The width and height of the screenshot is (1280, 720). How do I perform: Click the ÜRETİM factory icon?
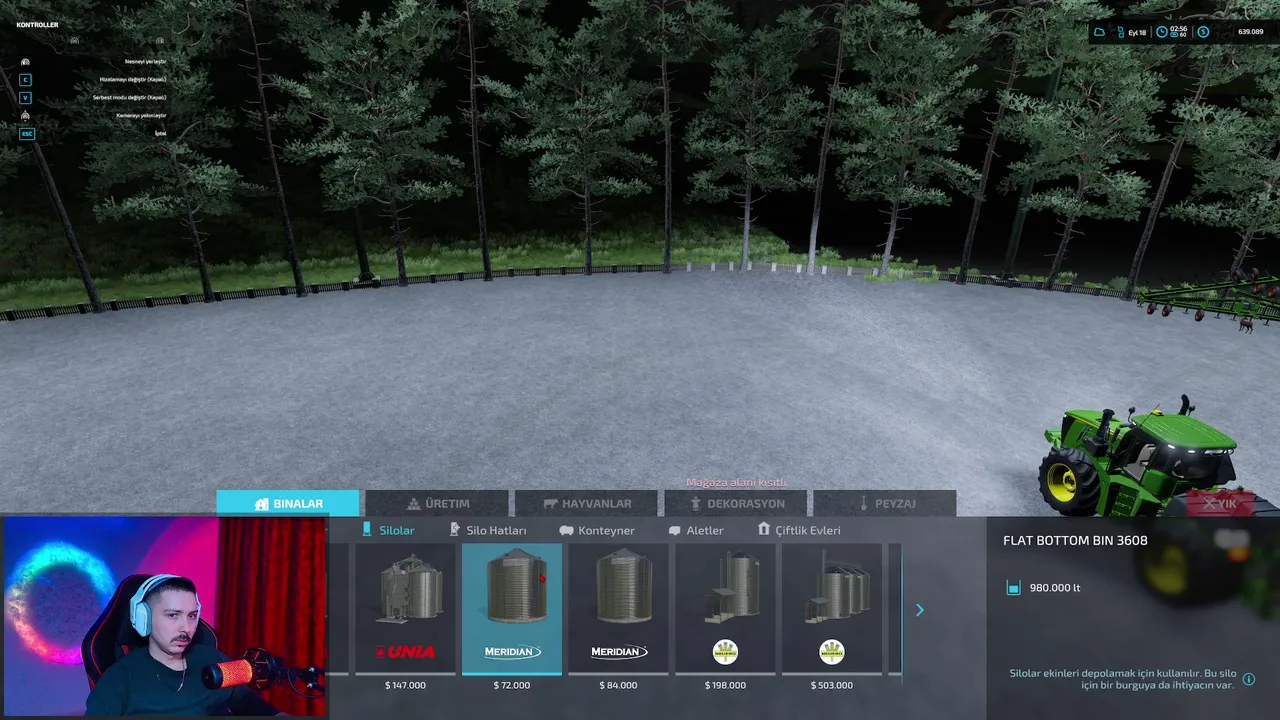pyautogui.click(x=413, y=504)
